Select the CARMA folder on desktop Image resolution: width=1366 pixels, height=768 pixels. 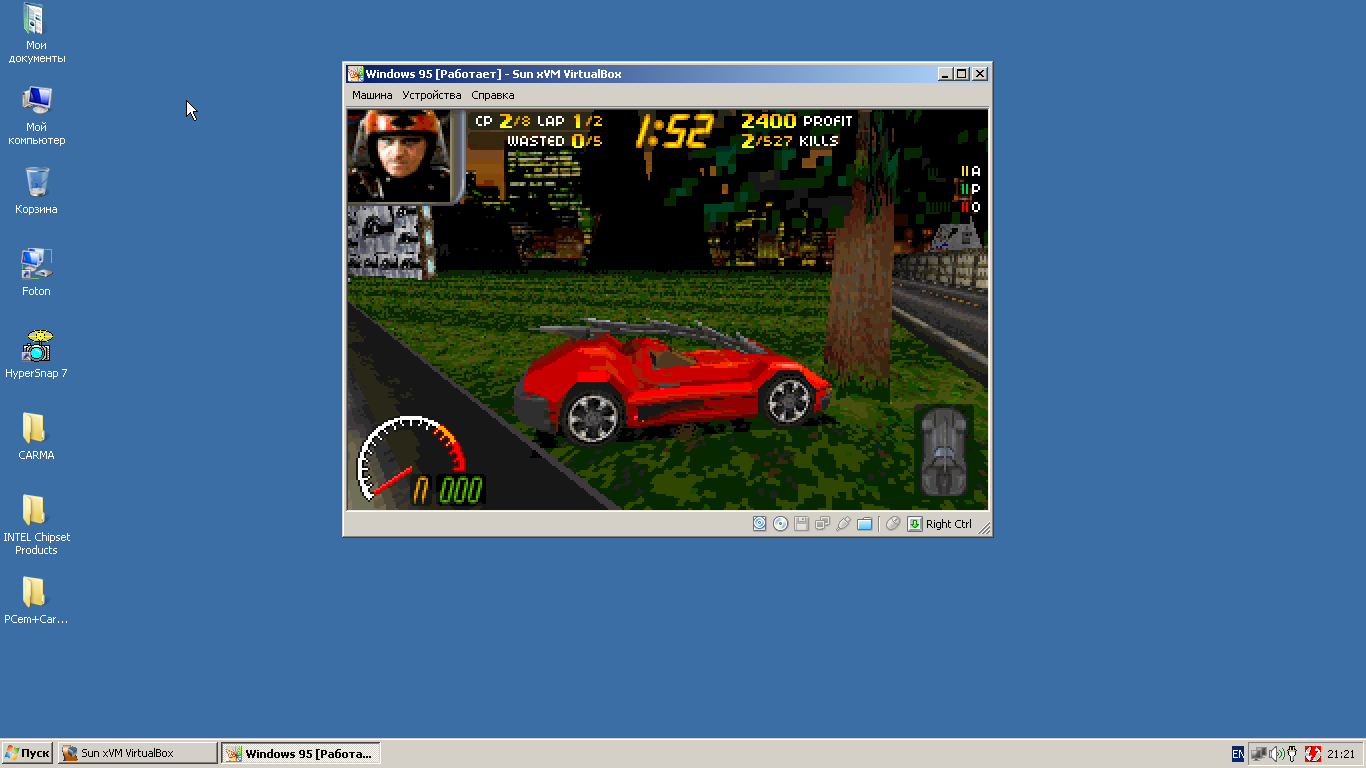click(36, 437)
